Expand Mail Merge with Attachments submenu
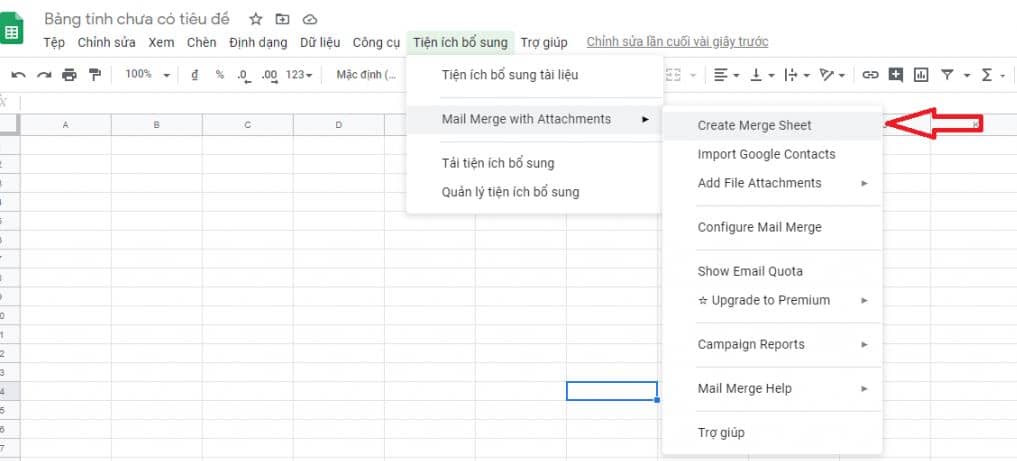 (534, 119)
